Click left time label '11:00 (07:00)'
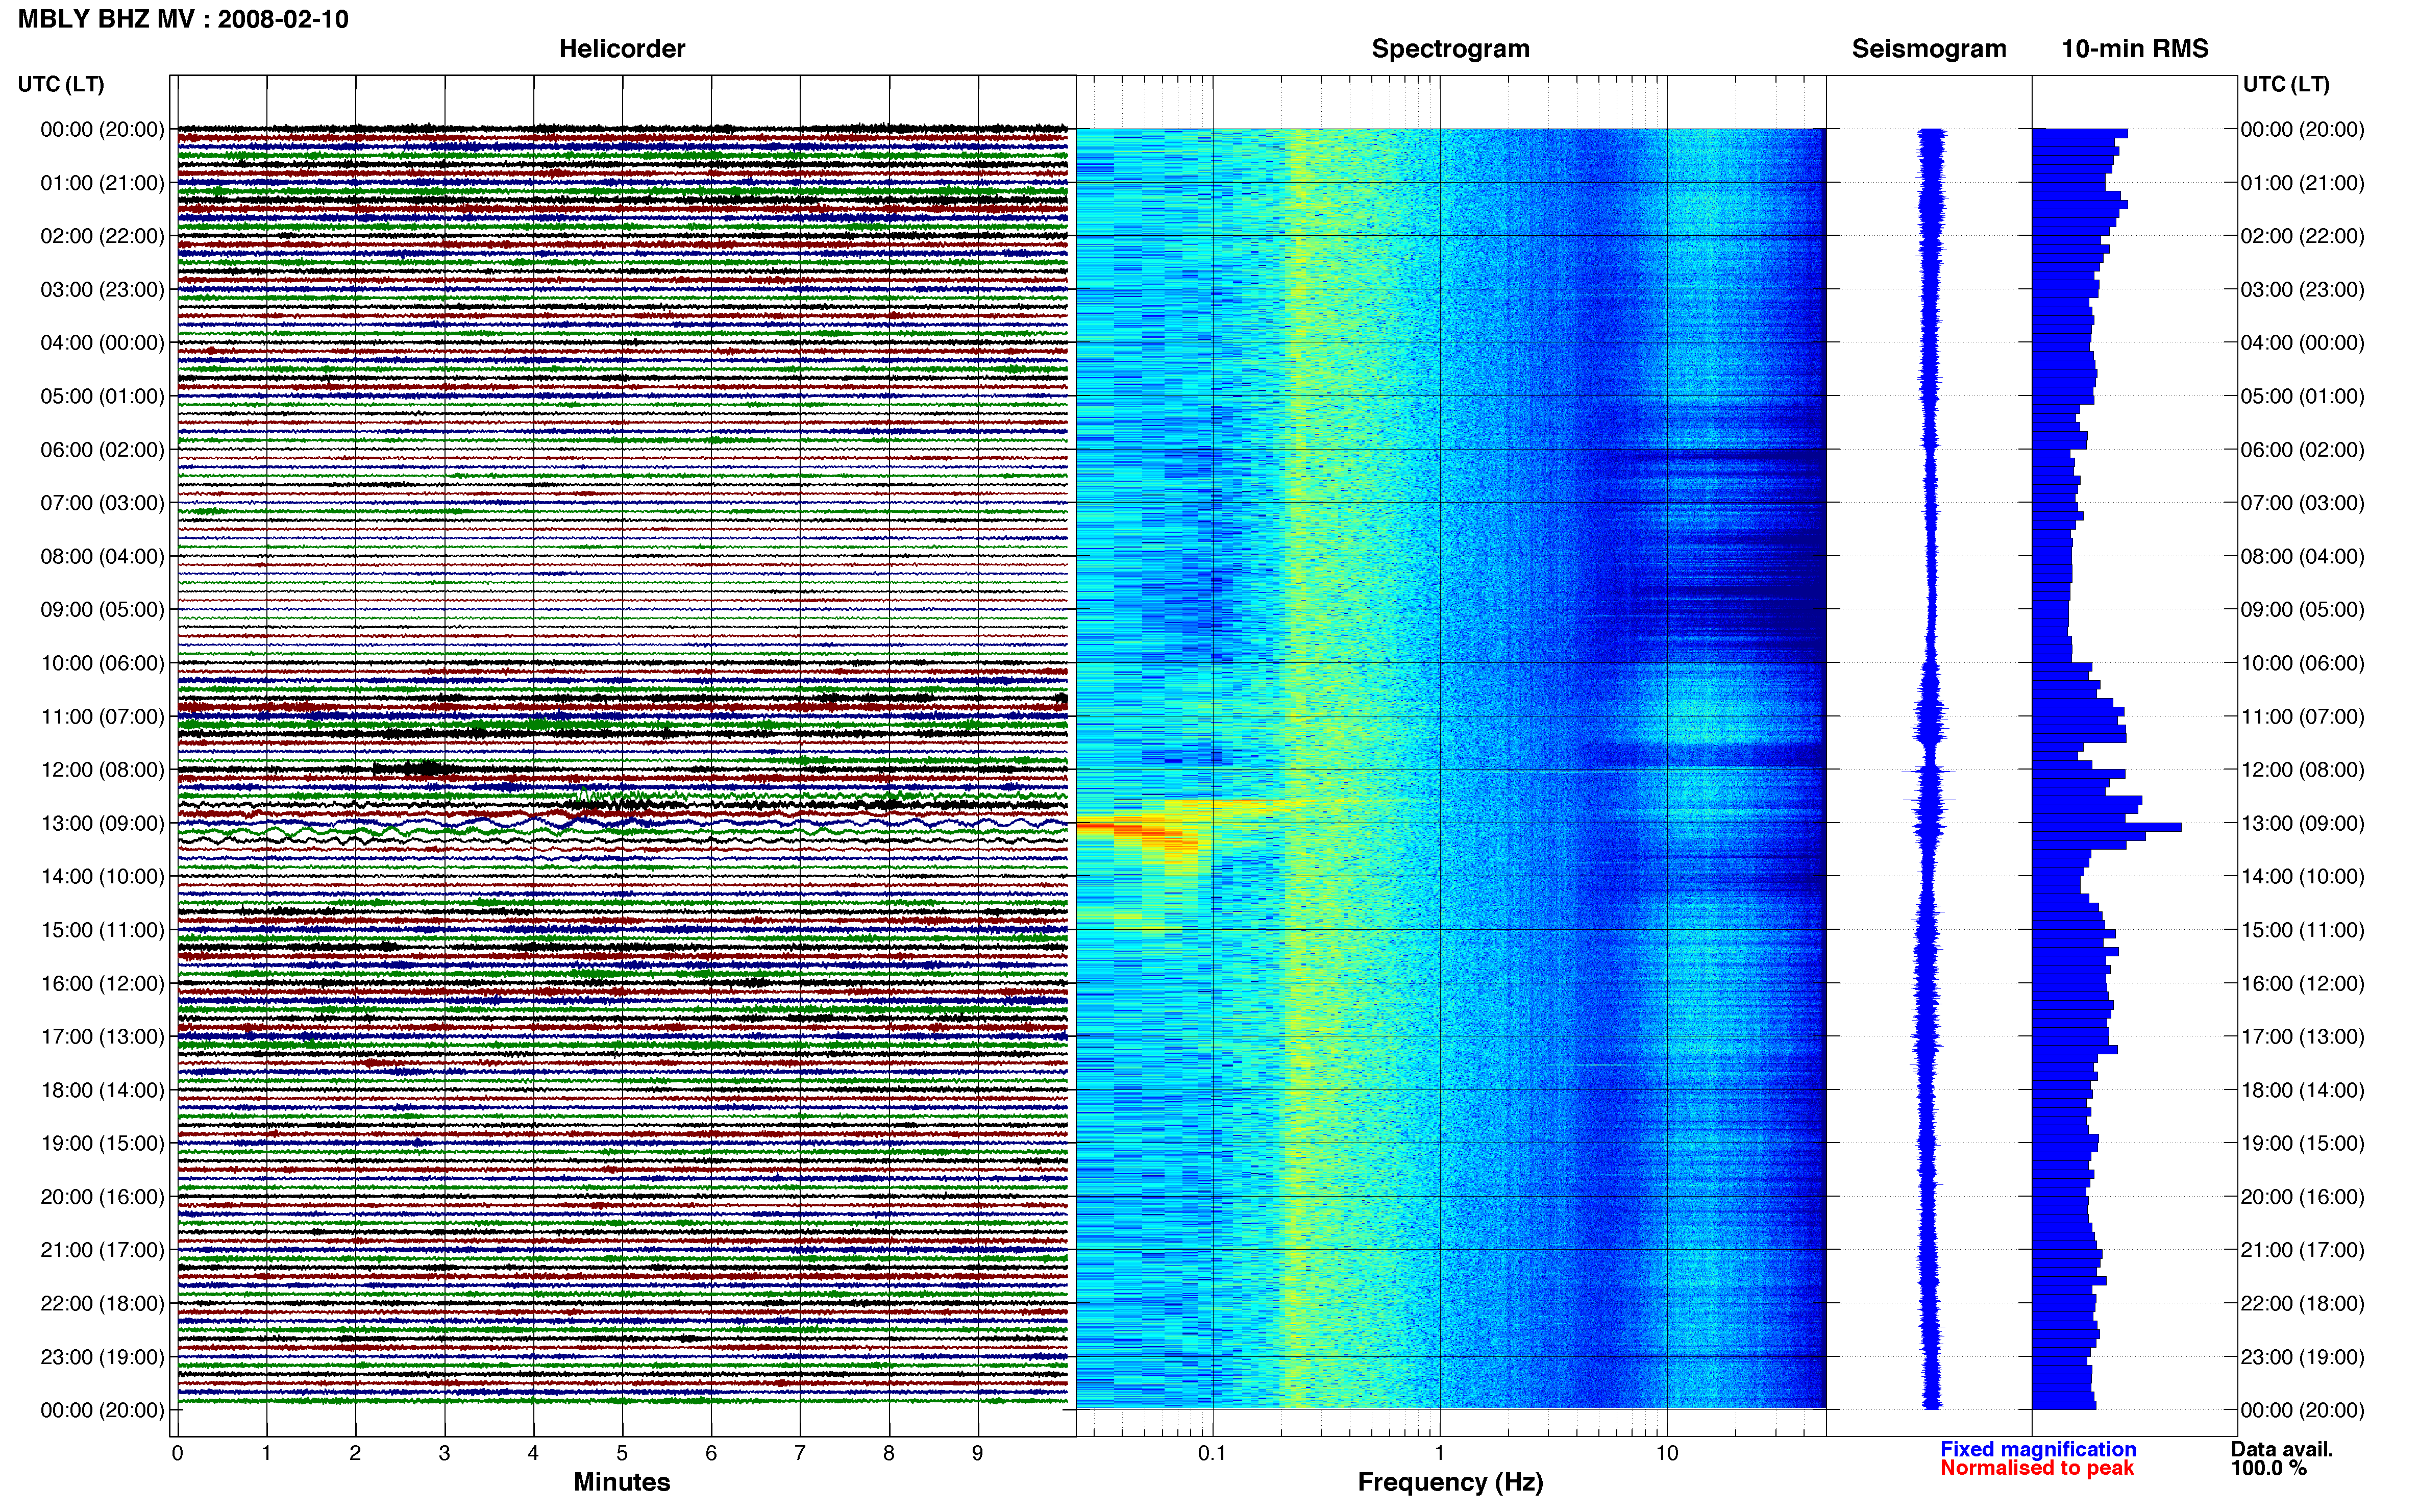 pos(102,716)
